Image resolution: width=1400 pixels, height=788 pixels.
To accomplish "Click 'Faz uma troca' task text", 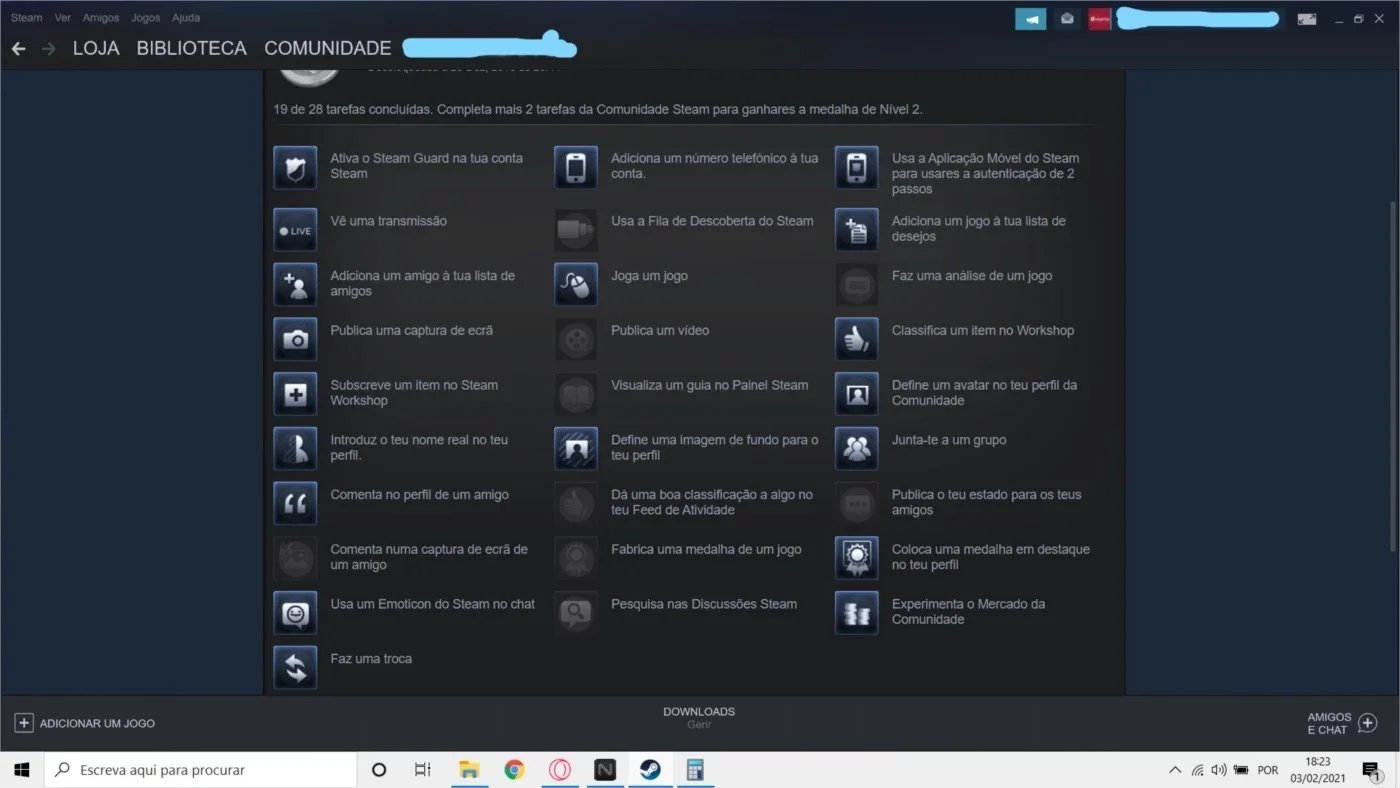I will click(371, 659).
